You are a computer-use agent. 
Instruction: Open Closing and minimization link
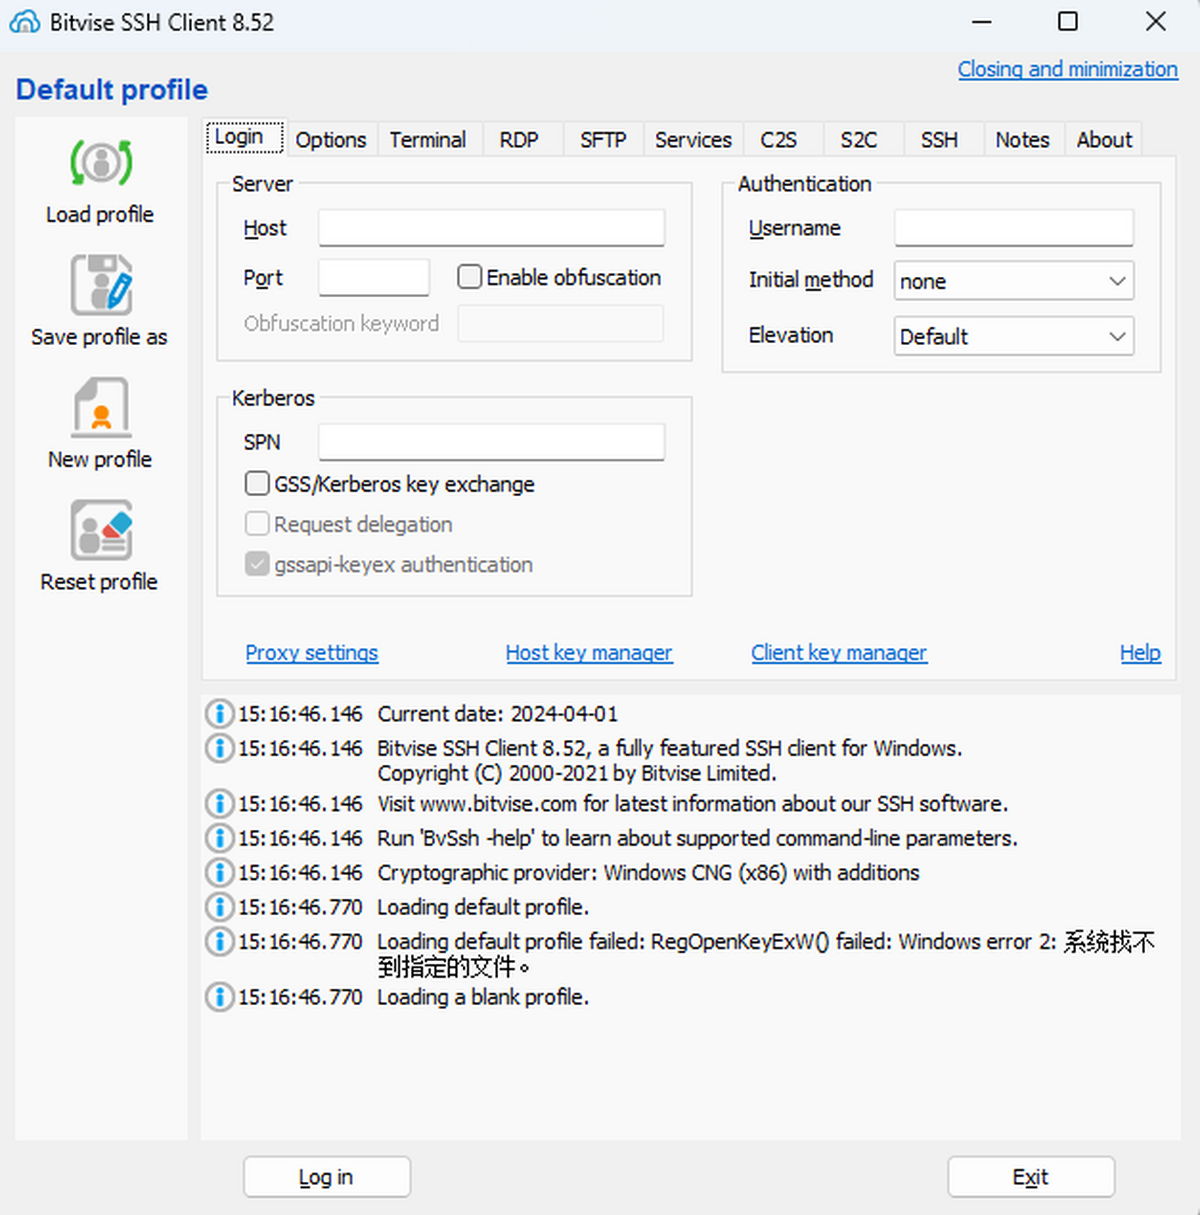[1068, 69]
